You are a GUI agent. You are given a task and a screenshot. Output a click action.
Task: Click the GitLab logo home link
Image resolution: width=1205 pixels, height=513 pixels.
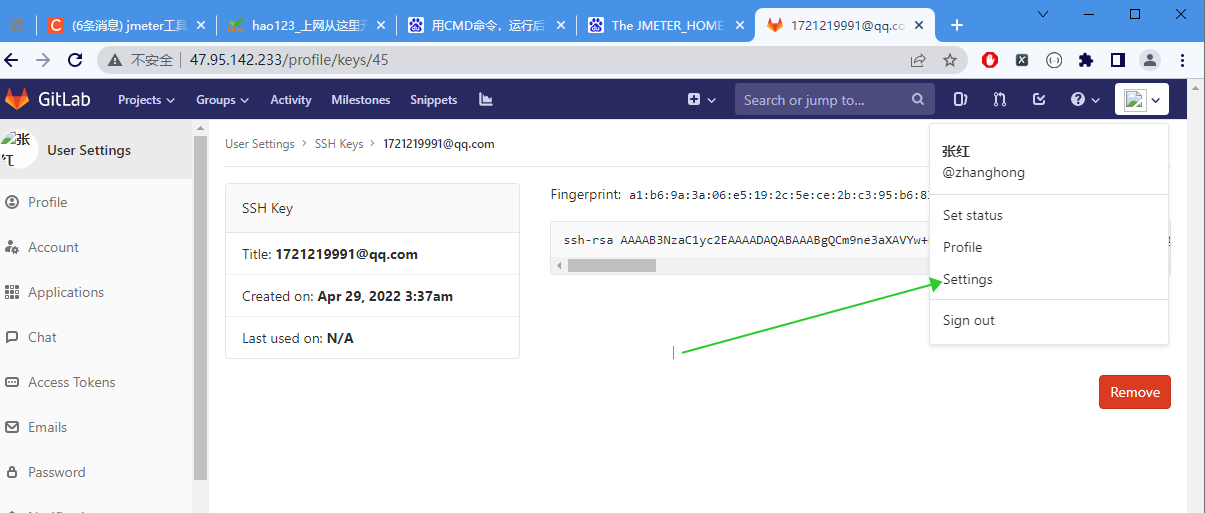click(x=48, y=99)
